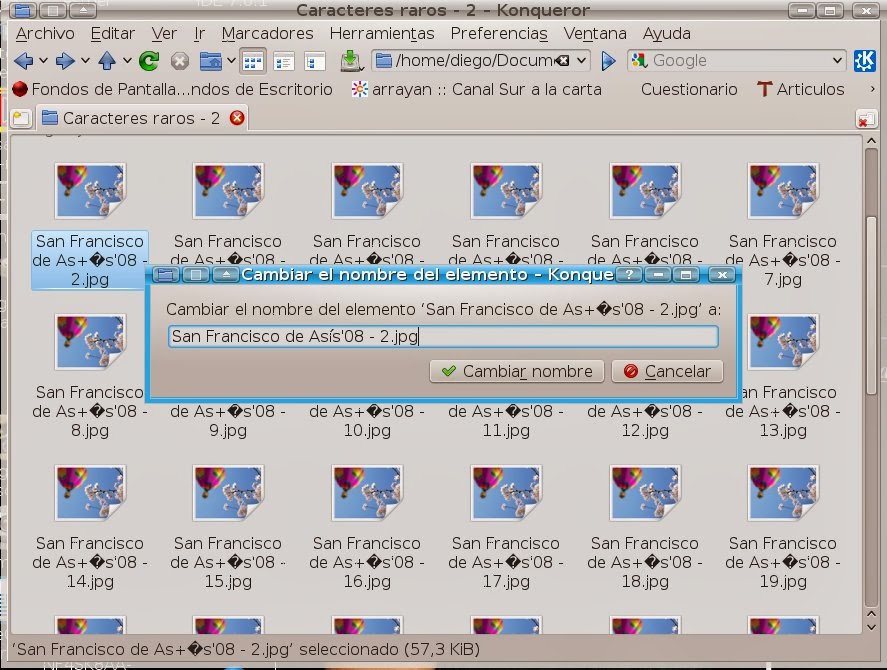Click the grey stop loading icon
Viewport: 887px width, 670px height.
(180, 61)
